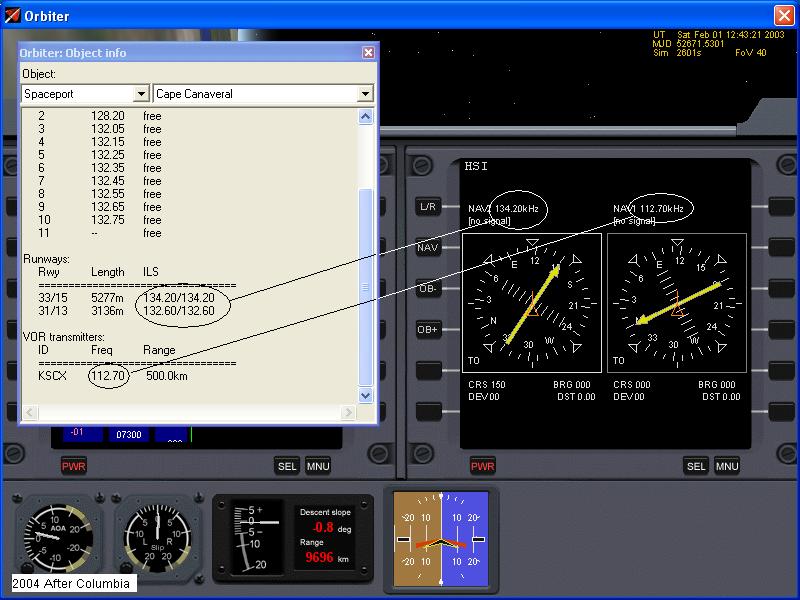
Task: Click the Orbiter title bar app icon
Action: 12,15
